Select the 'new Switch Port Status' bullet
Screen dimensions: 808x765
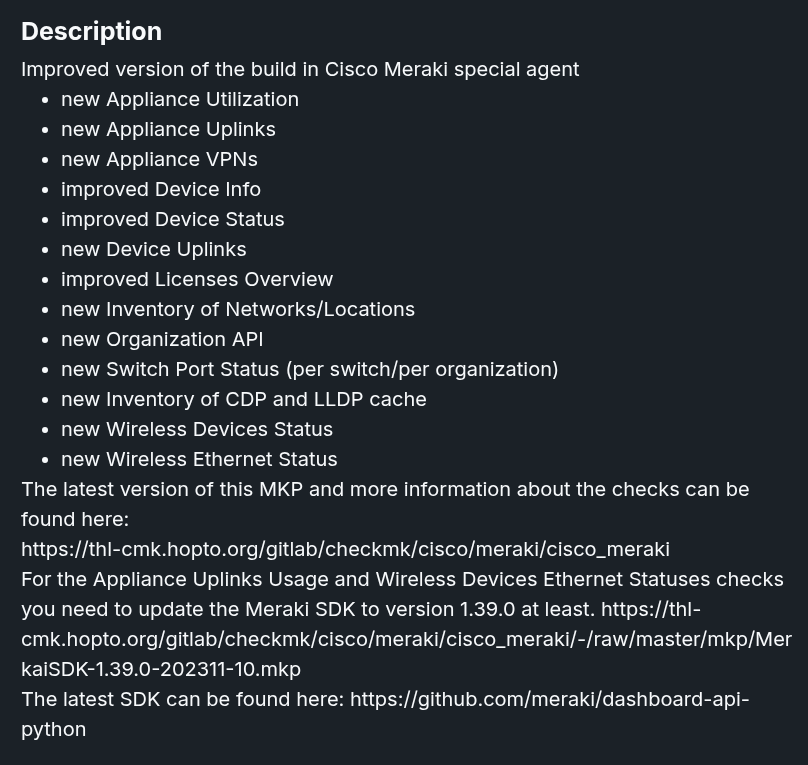[310, 369]
